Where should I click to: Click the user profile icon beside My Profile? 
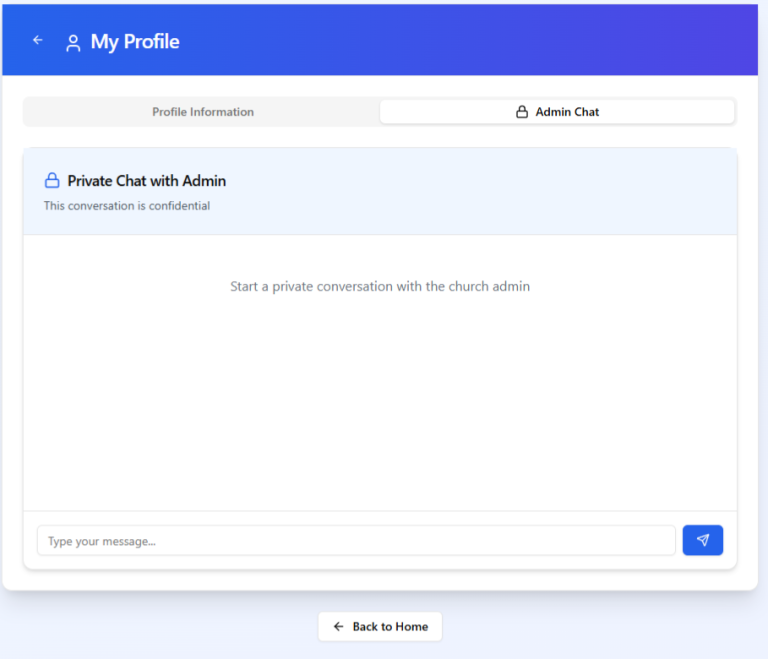point(73,43)
